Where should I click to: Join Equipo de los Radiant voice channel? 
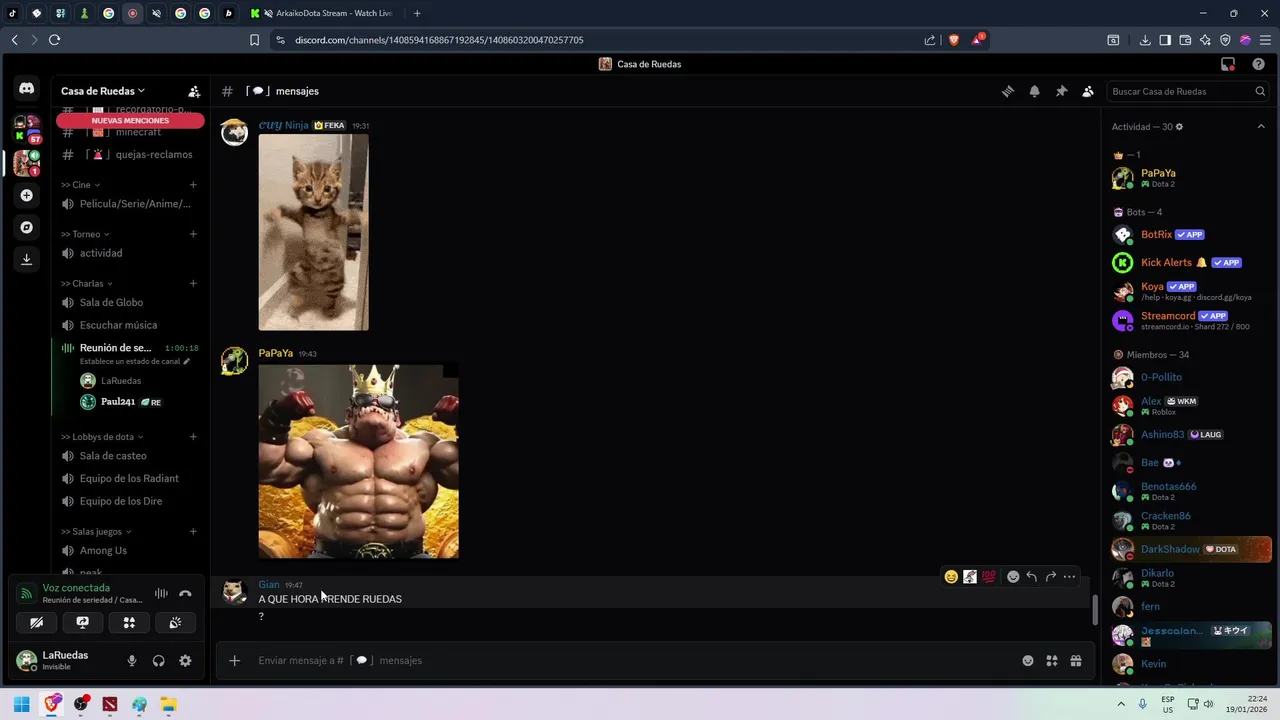tap(130, 478)
